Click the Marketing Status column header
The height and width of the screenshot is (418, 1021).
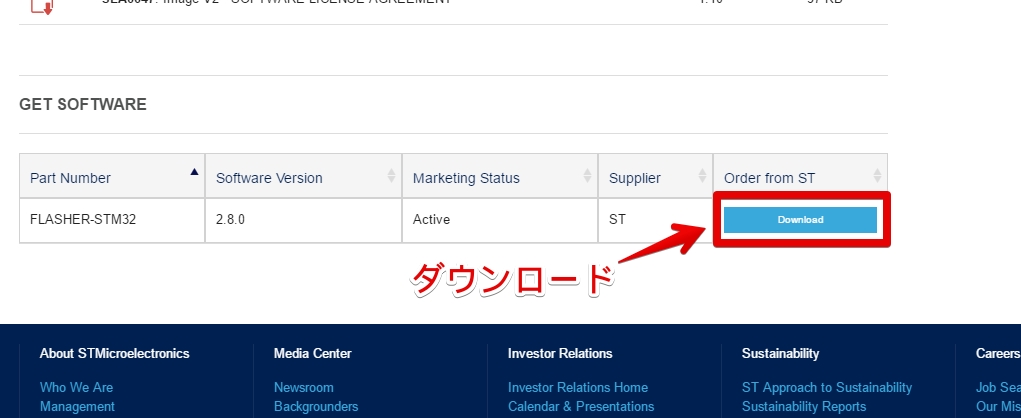pos(500,176)
